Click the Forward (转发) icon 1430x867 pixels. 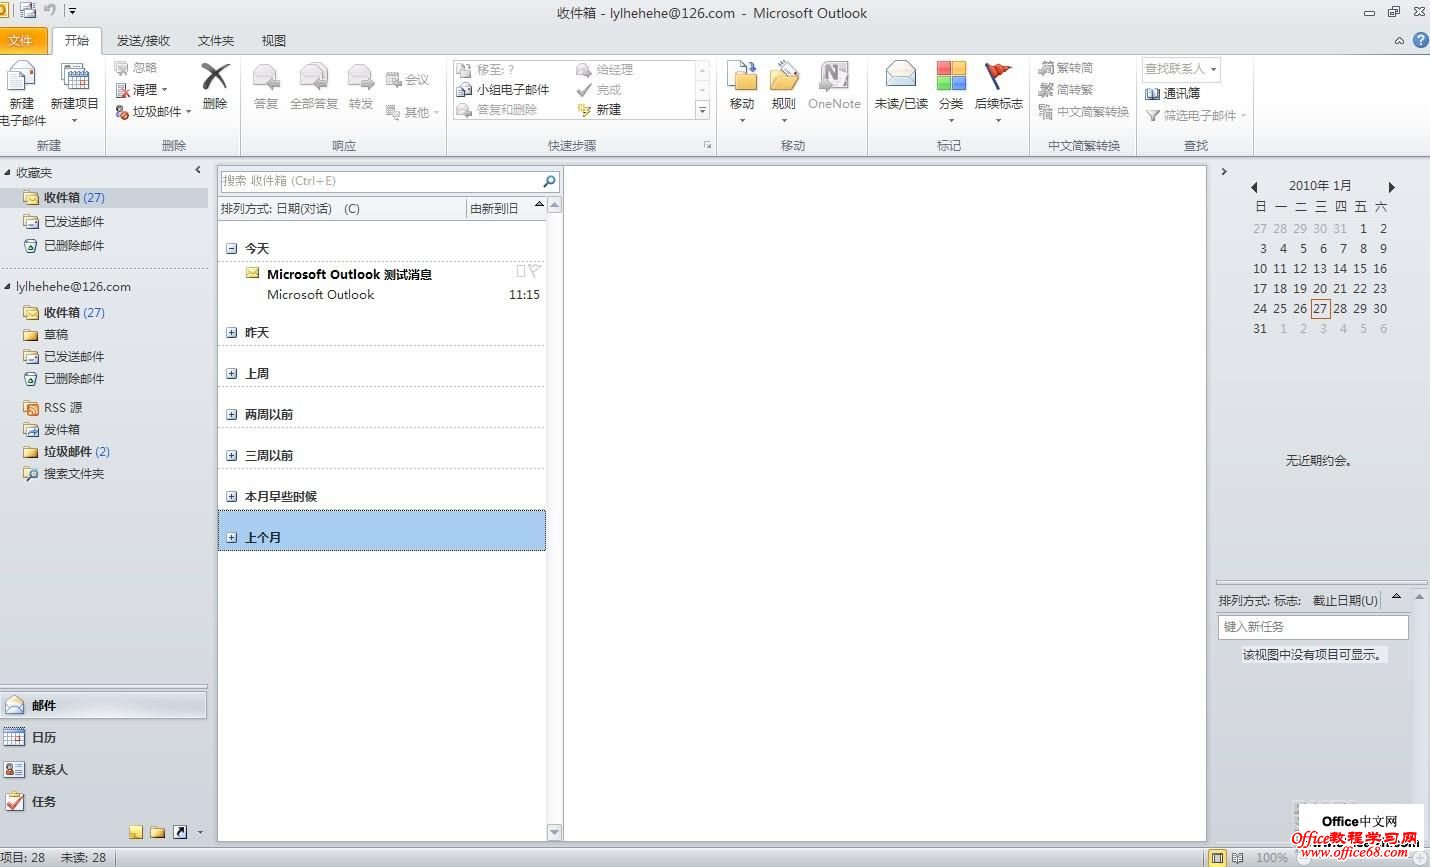(x=359, y=88)
